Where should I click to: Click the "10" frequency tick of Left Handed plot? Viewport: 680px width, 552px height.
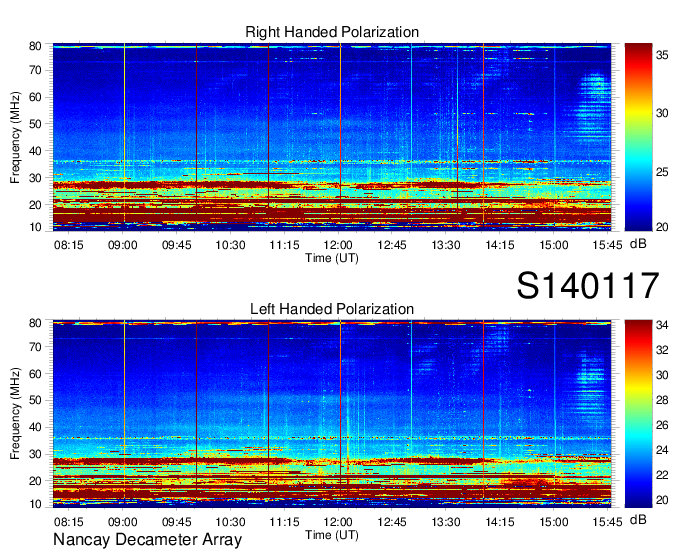(35, 504)
